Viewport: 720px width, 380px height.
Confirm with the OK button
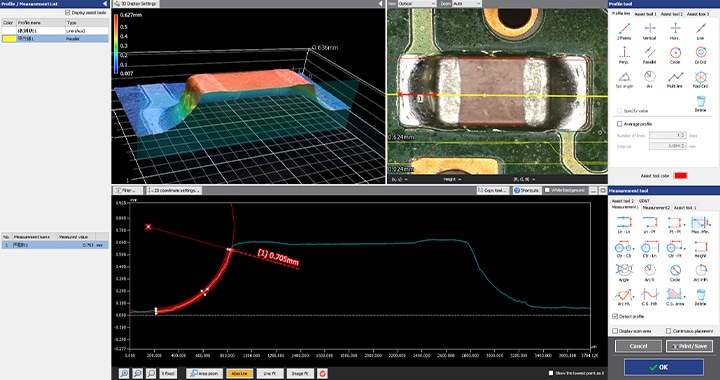click(664, 367)
